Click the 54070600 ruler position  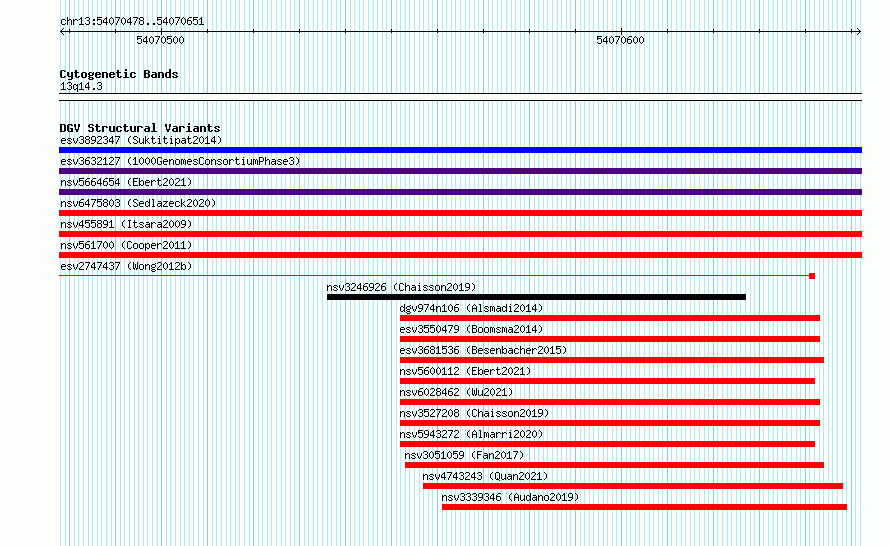(620, 40)
